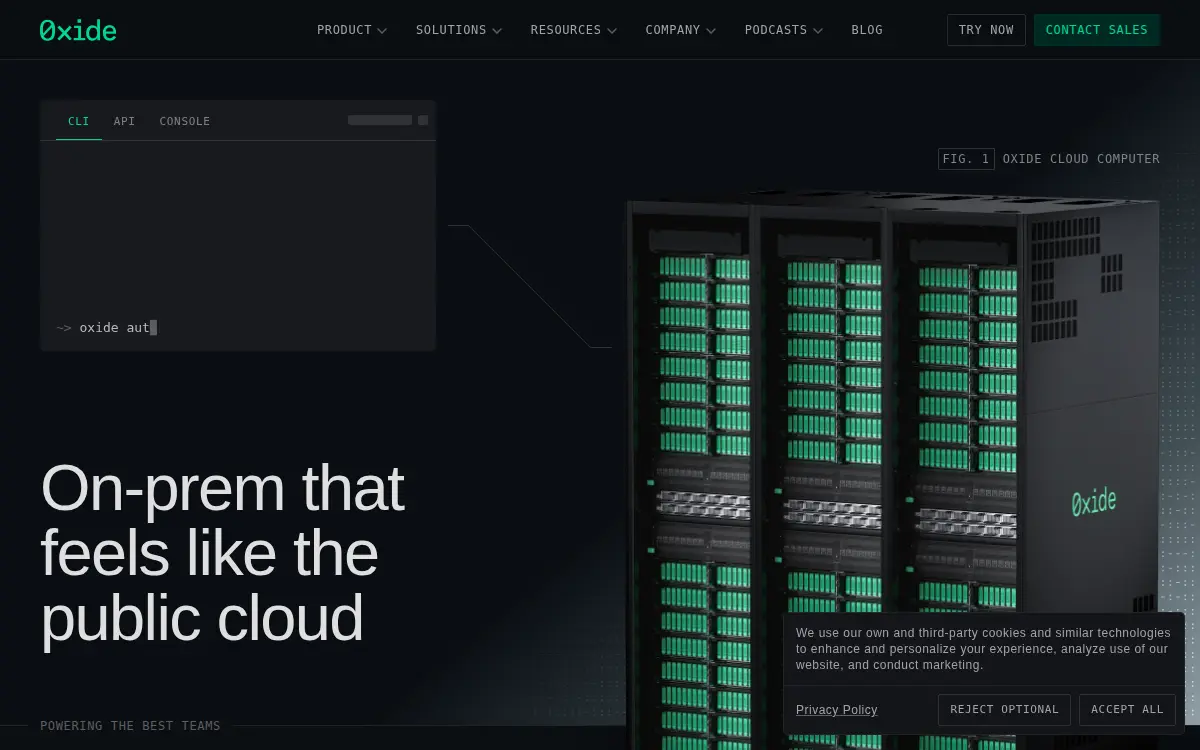This screenshot has height=750, width=1200.
Task: Open the Company menu
Action: [681, 30]
